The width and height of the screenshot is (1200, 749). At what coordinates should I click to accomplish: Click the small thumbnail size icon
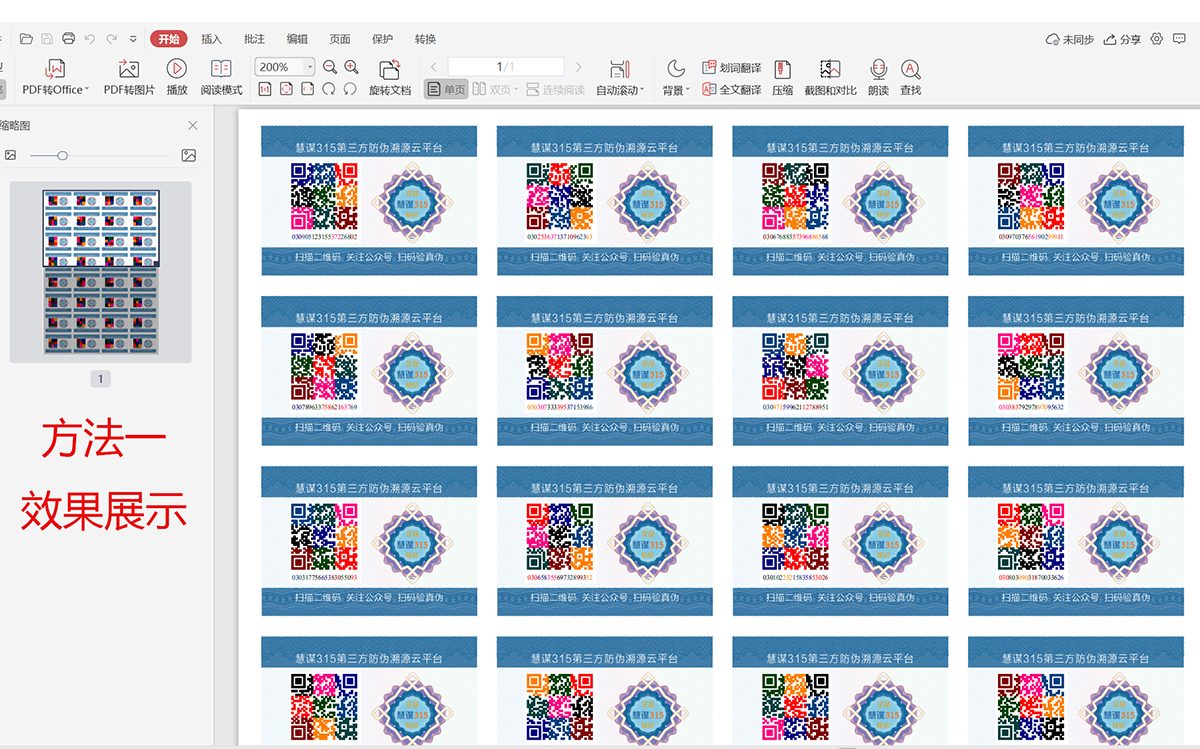pyautogui.click(x=10, y=155)
